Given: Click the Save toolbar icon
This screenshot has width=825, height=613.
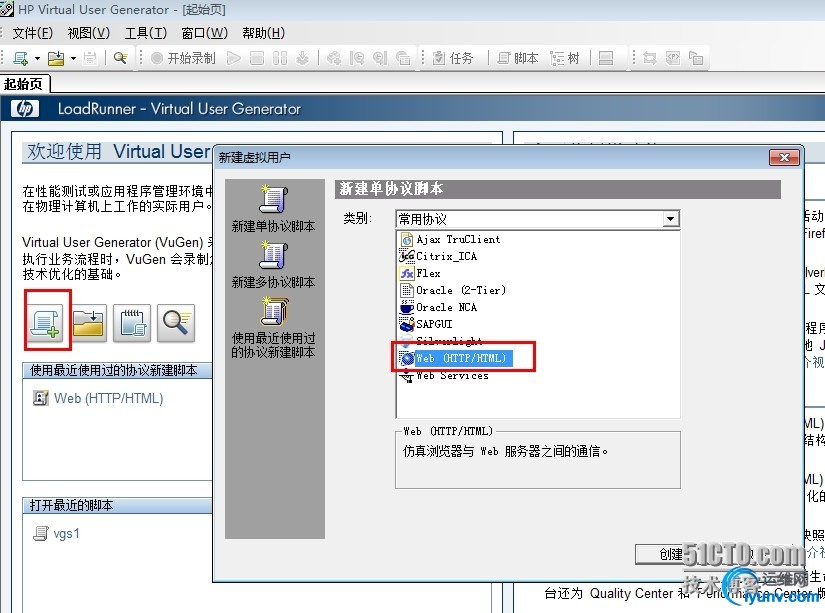Looking at the screenshot, I should click(x=90, y=58).
